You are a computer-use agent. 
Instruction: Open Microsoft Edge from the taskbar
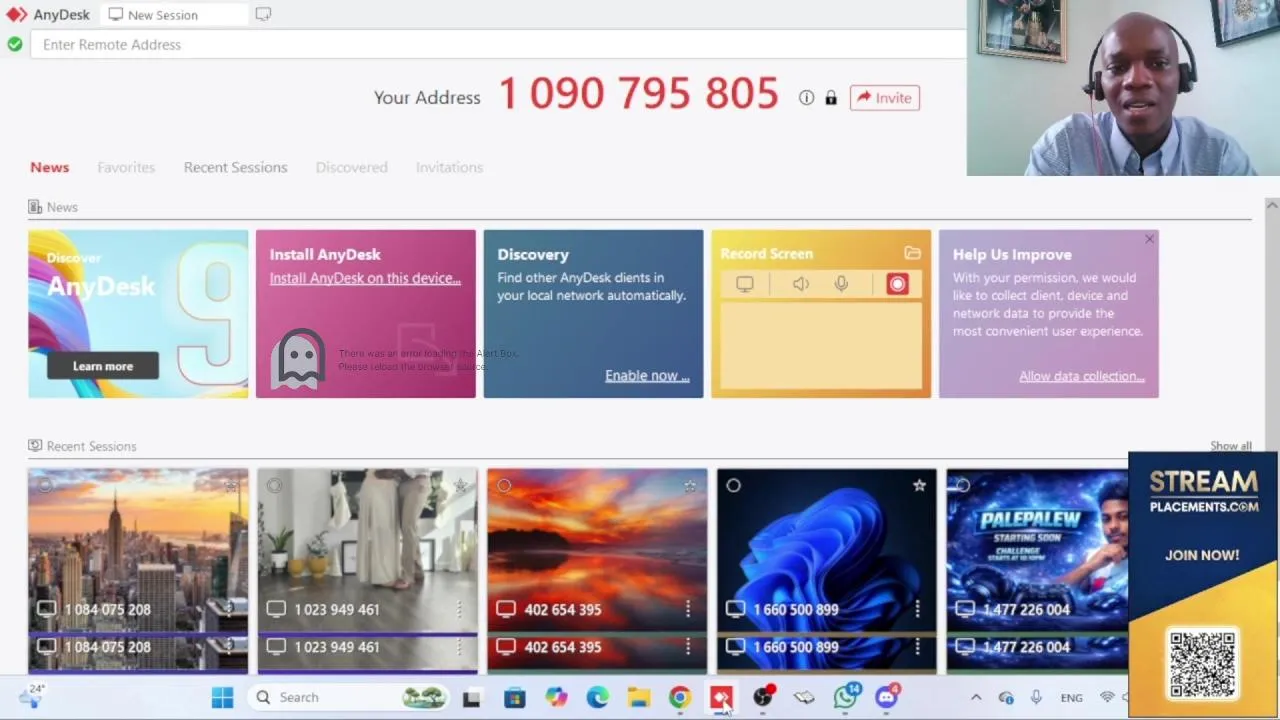[x=597, y=697]
